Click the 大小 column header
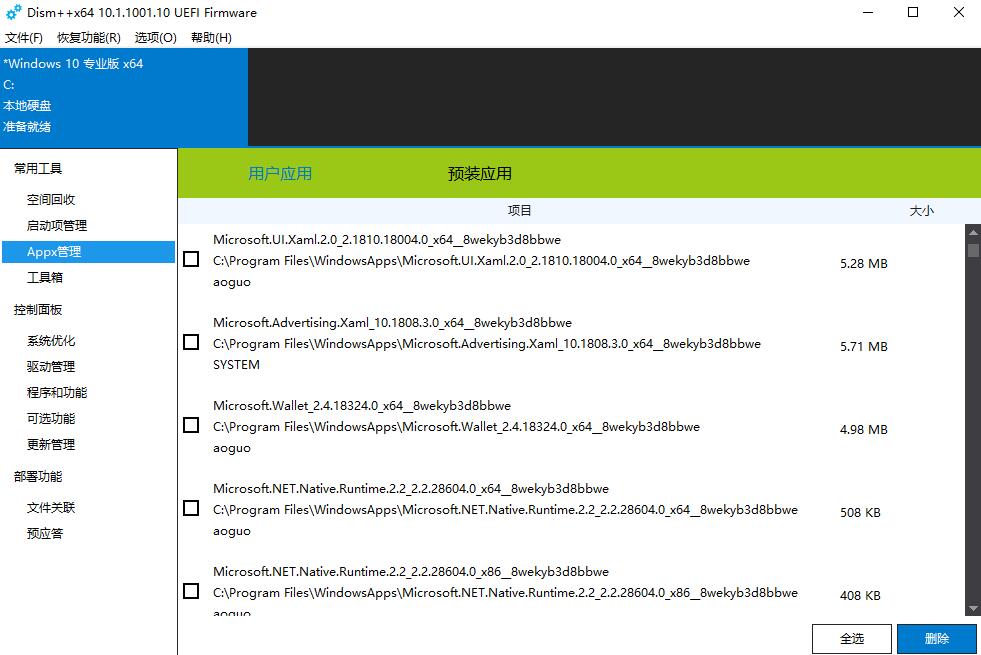 click(921, 211)
